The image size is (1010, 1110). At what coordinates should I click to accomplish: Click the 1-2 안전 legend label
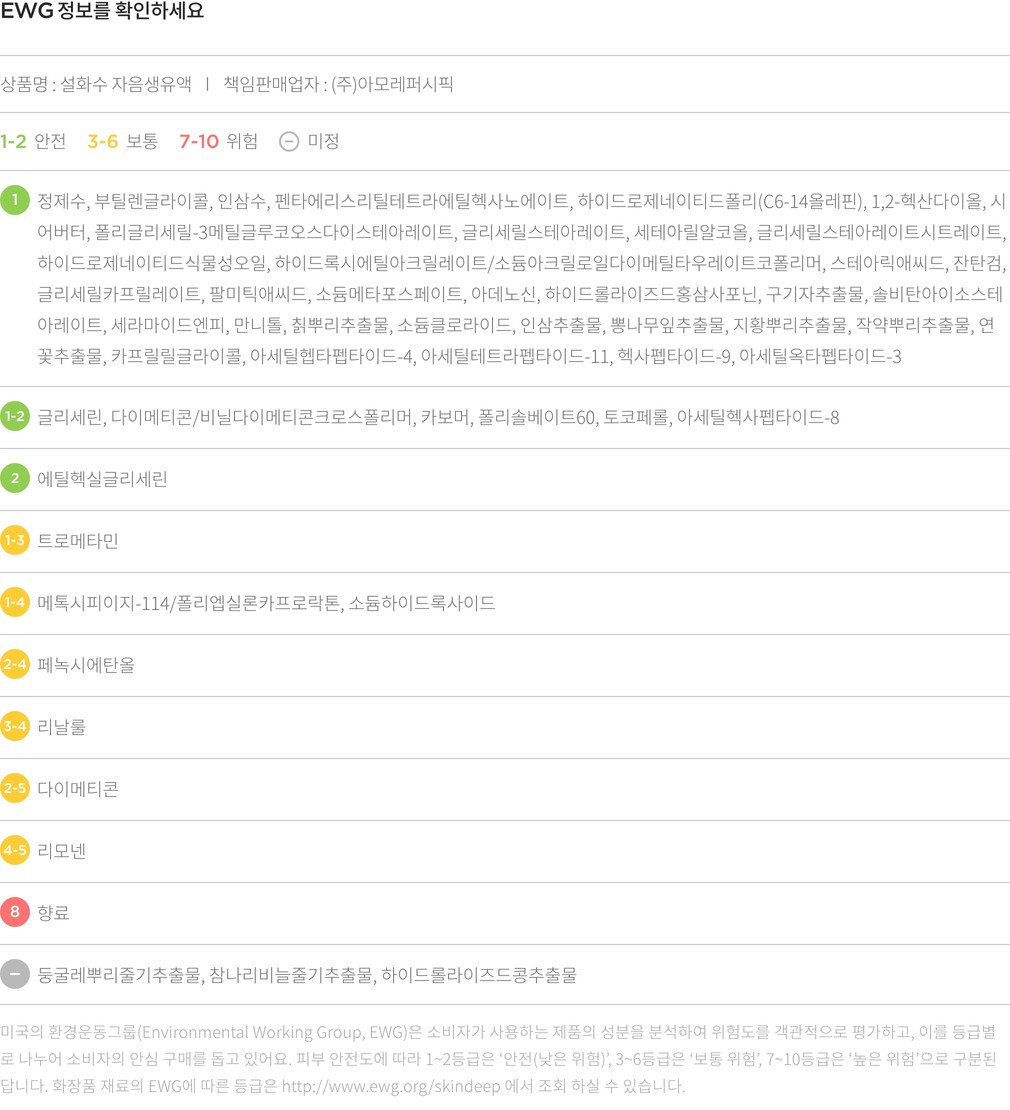33,141
